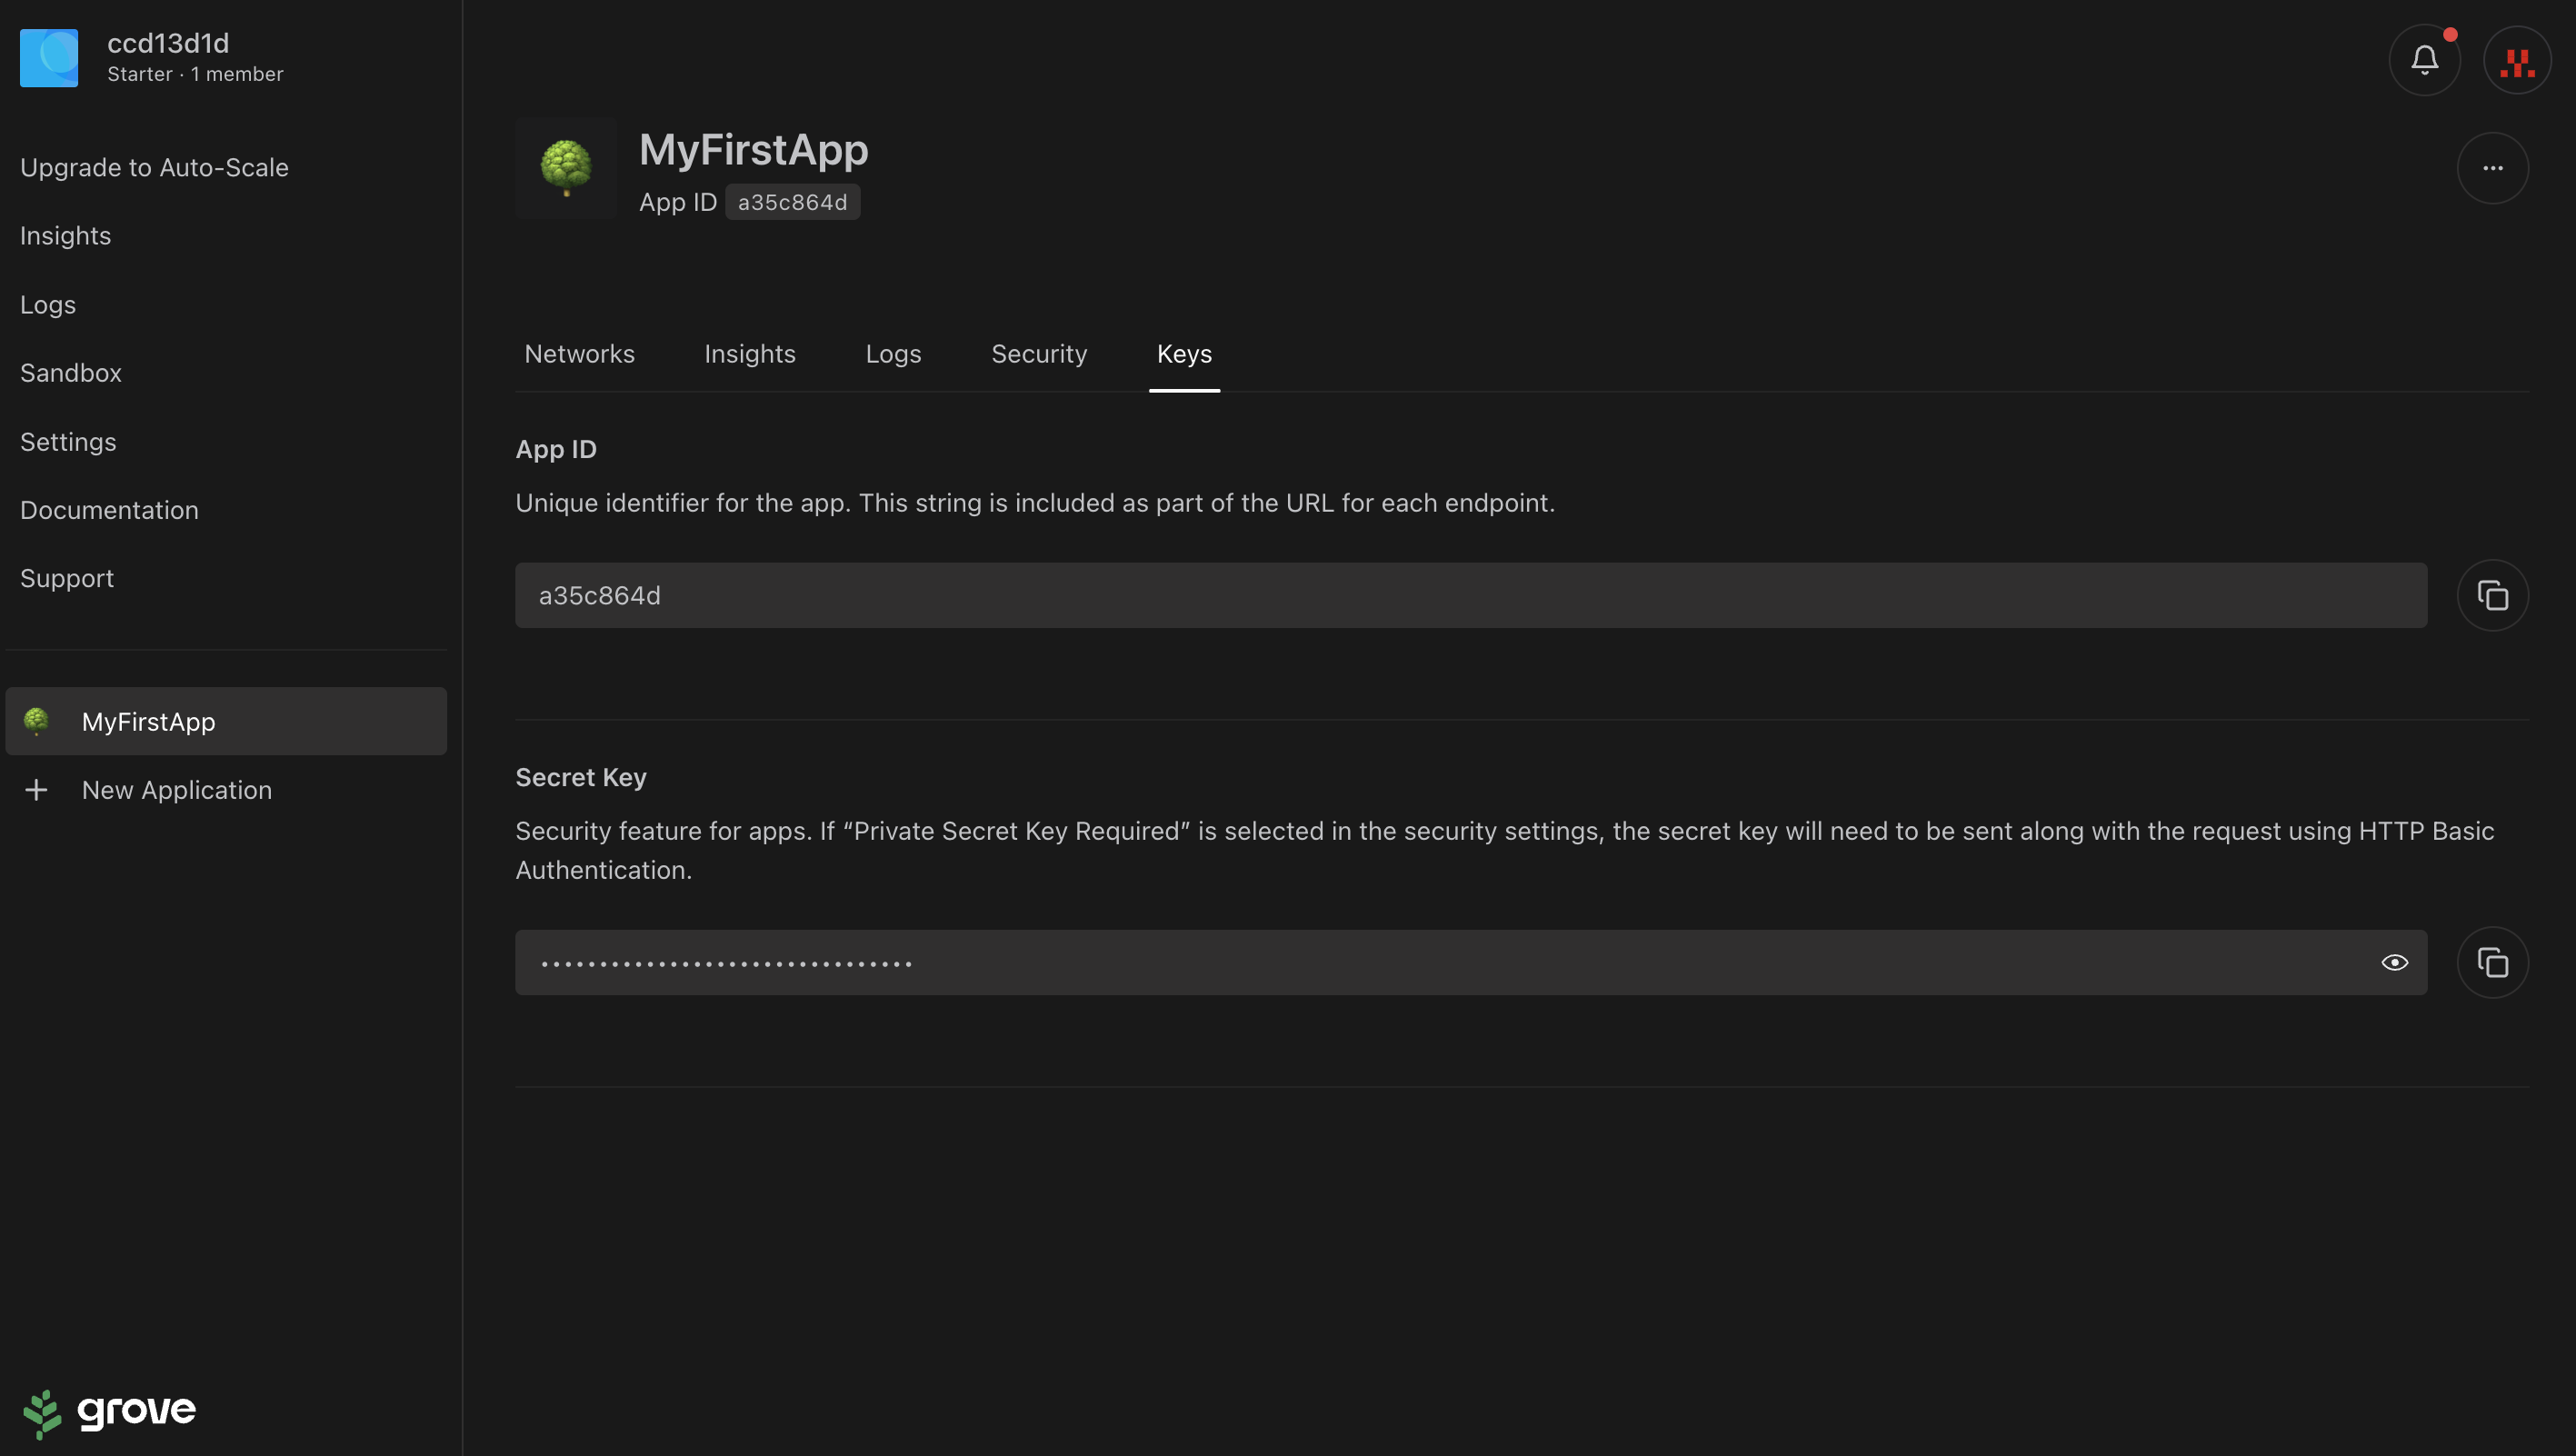The height and width of the screenshot is (1456, 2576).
Task: Go to Sandbox in the sidebar
Action: click(x=71, y=373)
